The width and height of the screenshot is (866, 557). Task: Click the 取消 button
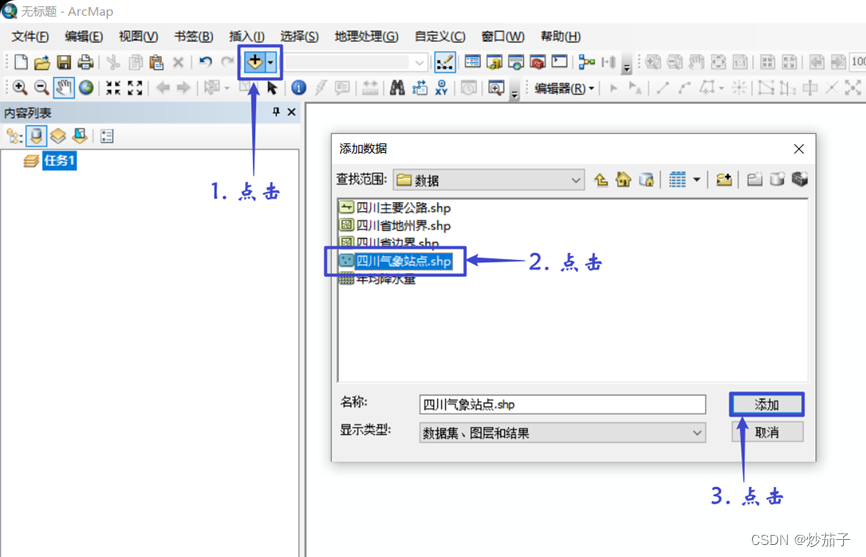pos(767,432)
